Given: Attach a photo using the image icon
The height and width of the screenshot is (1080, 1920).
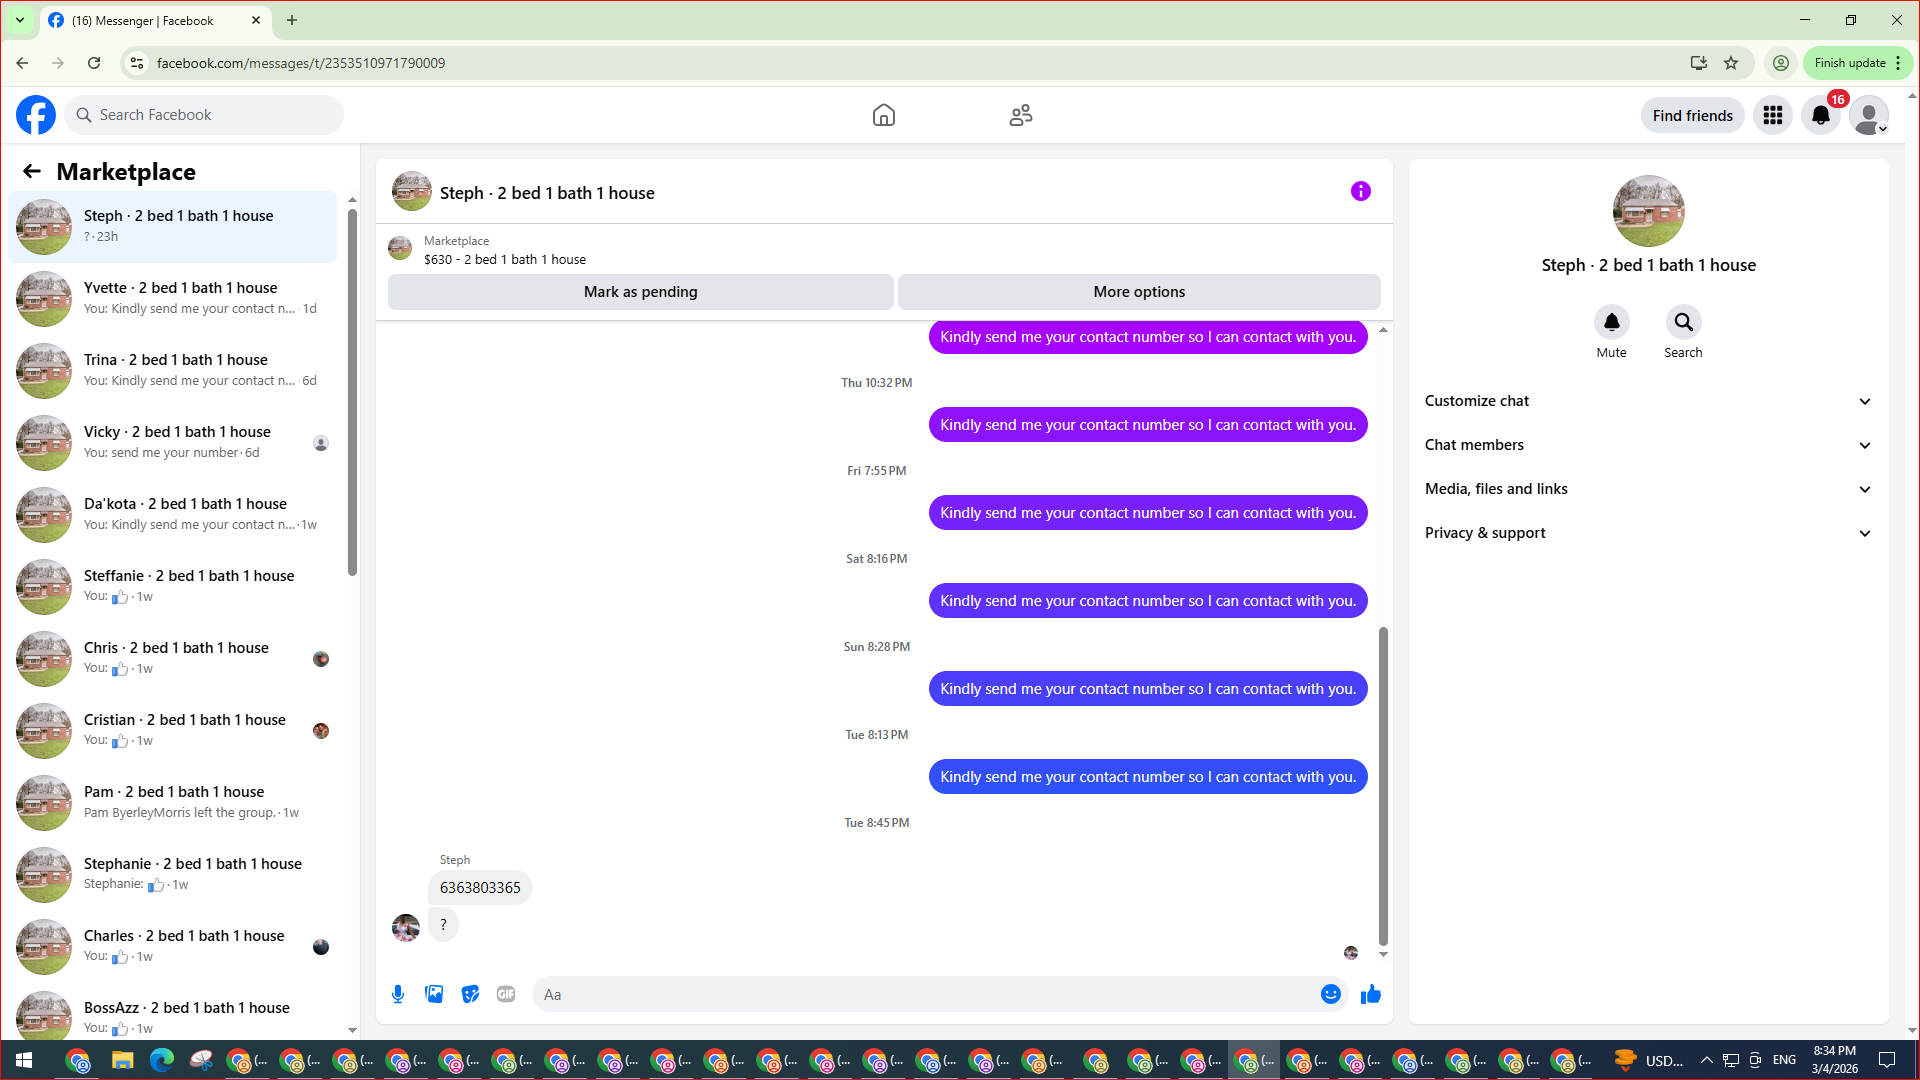Looking at the screenshot, I should [x=434, y=994].
